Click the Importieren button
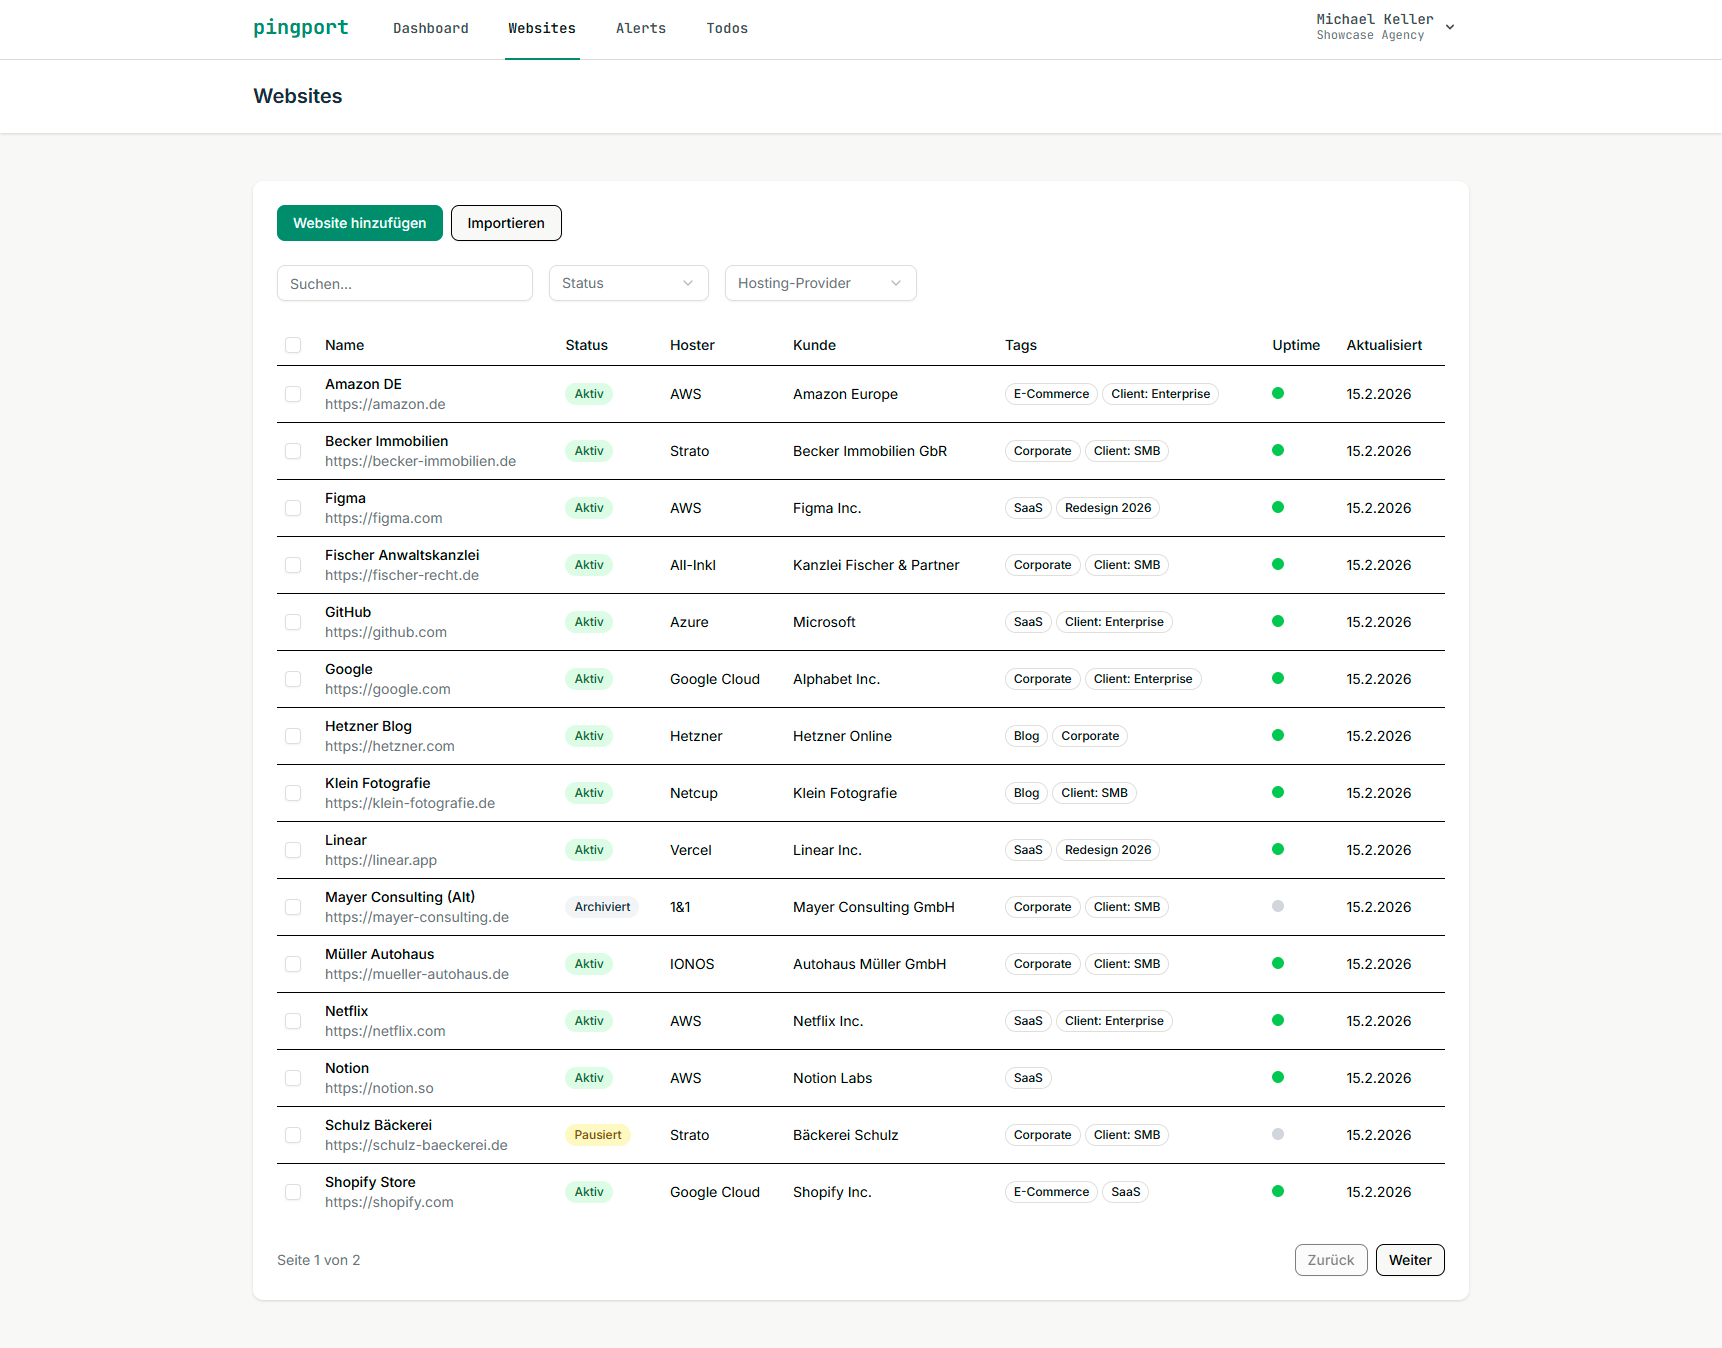The height and width of the screenshot is (1348, 1722). coord(506,223)
